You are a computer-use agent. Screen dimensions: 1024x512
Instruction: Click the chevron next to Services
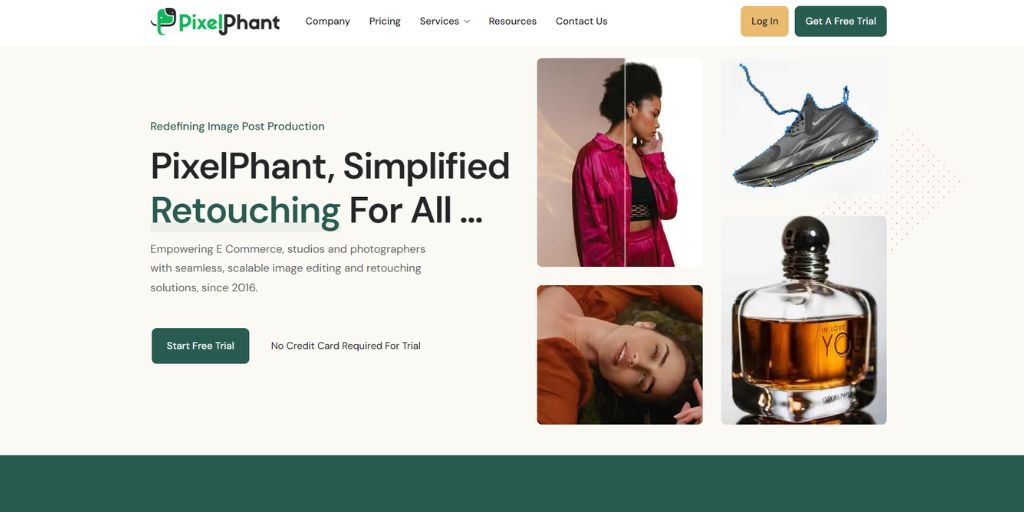pos(467,22)
